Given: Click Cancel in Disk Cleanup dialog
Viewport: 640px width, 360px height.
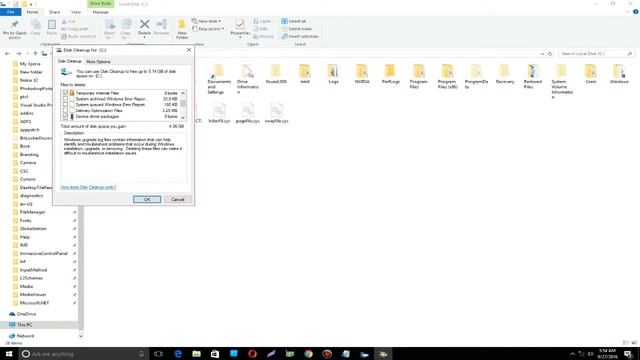Looking at the screenshot, I should coord(178,199).
